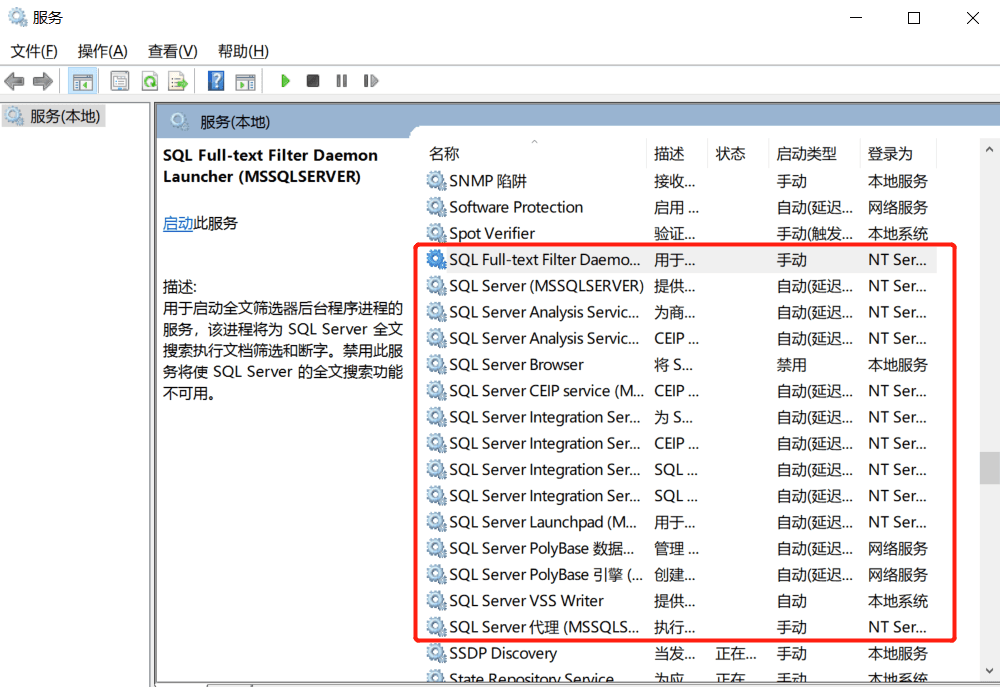The width and height of the screenshot is (1000, 687).
Task: Maximize the 服务 window
Action: pyautogui.click(x=914, y=18)
